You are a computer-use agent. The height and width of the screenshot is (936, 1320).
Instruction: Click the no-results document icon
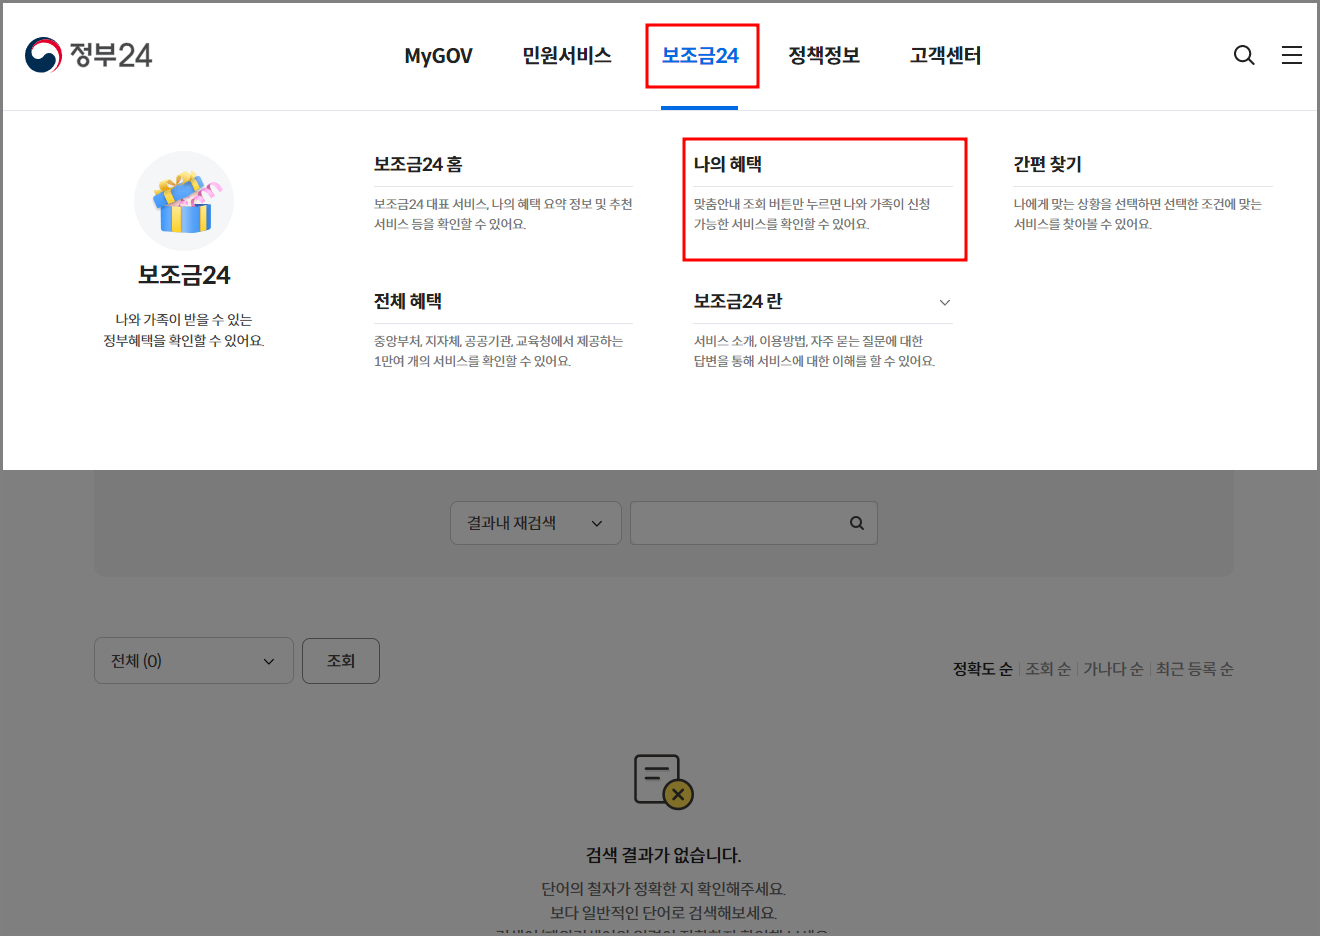coord(663,782)
